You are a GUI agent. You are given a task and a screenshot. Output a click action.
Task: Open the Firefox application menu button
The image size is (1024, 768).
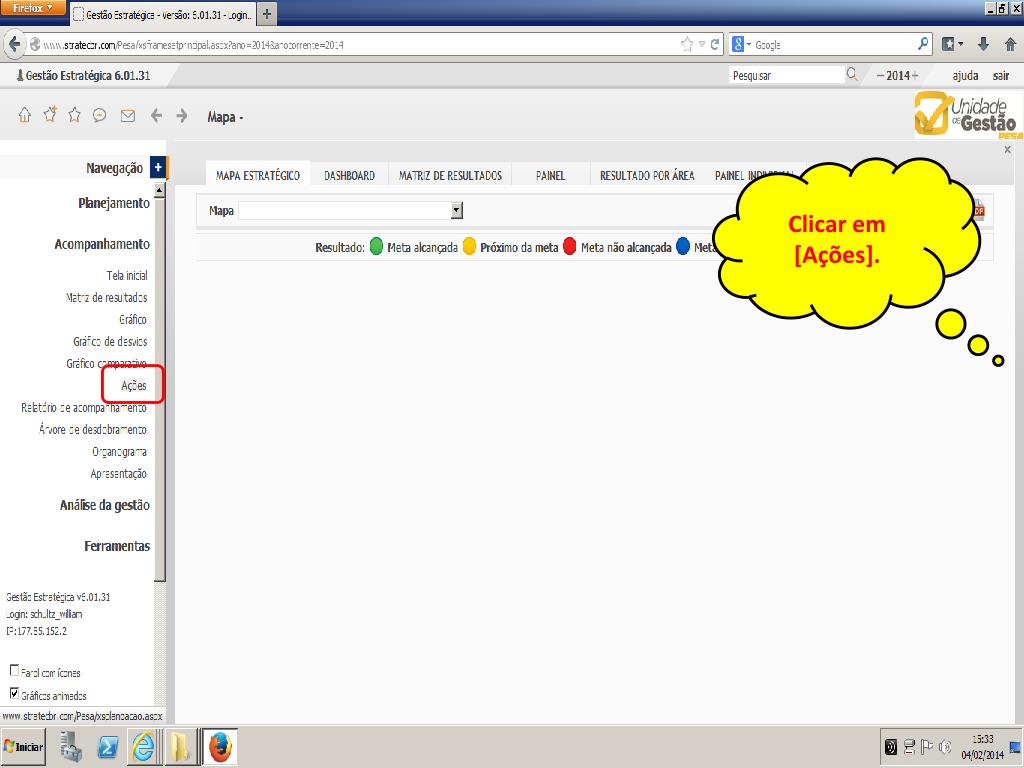[x=32, y=8]
